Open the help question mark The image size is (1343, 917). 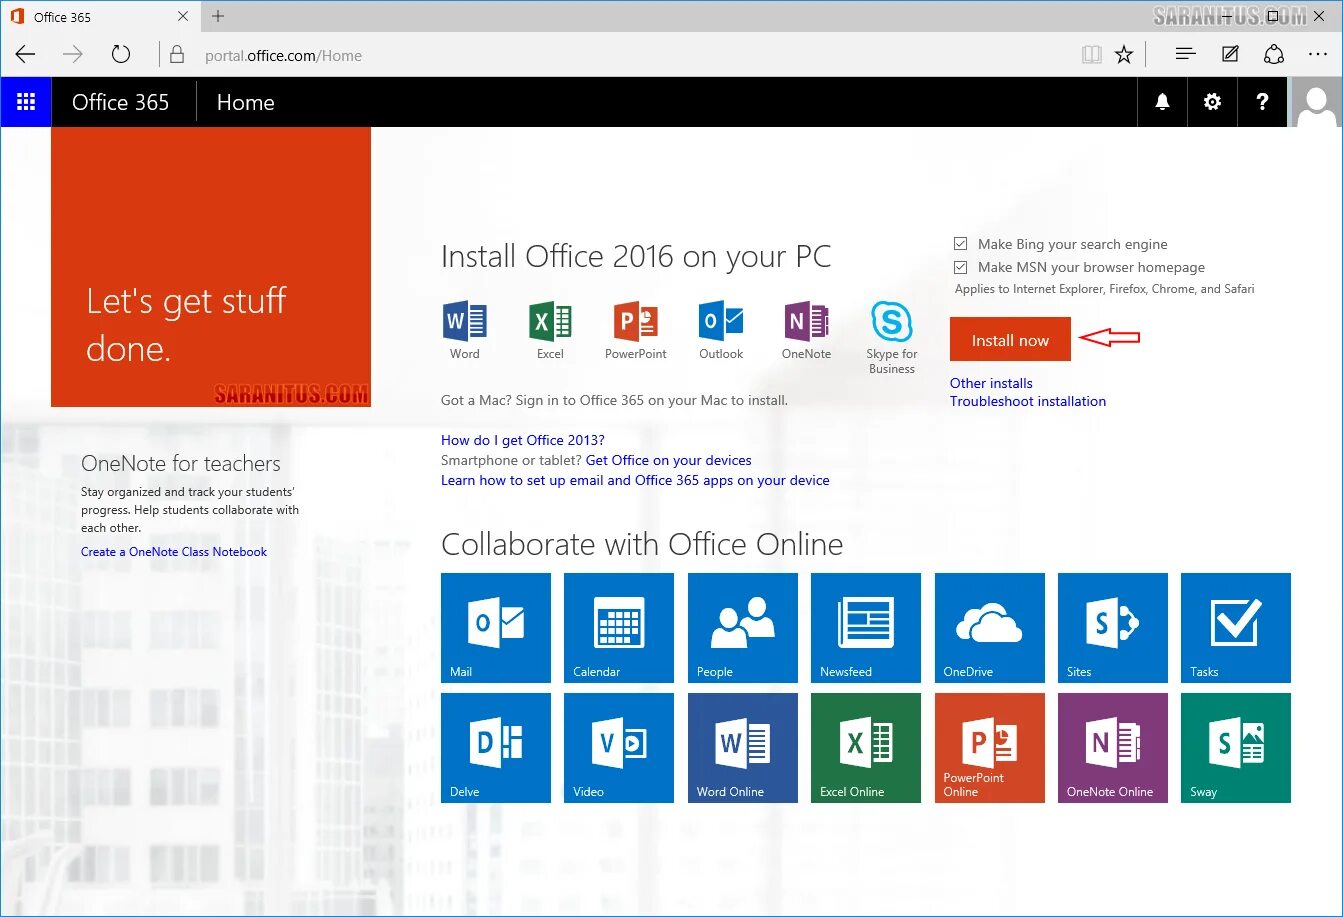[1262, 102]
